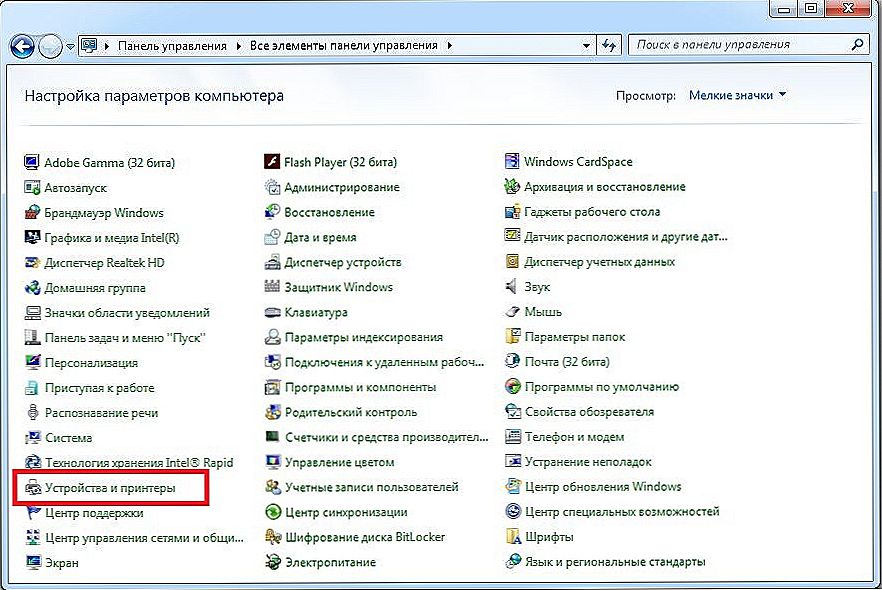882x590 pixels.
Task: Open the Диспетчер устройств icon
Action: (272, 262)
